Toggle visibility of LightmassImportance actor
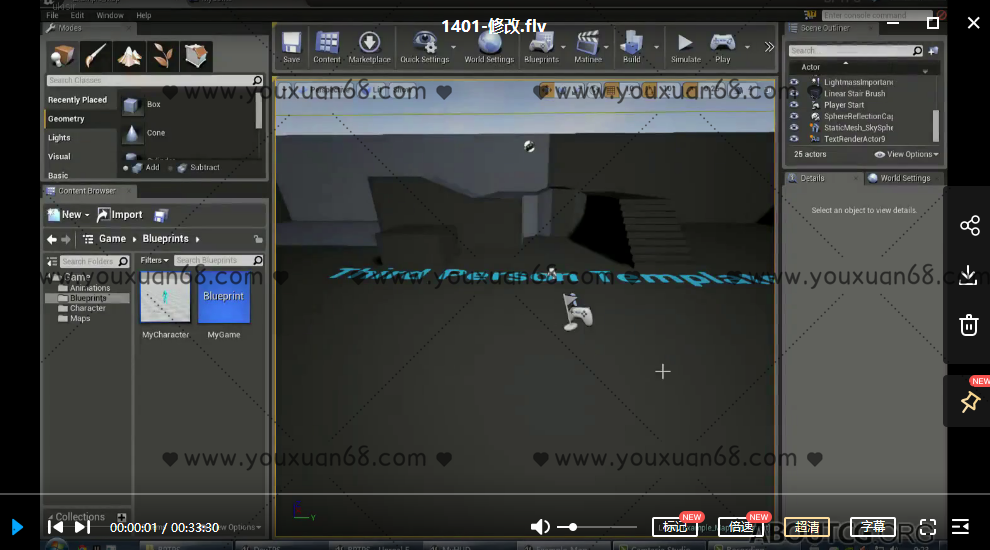The width and height of the screenshot is (990, 550). click(x=794, y=82)
